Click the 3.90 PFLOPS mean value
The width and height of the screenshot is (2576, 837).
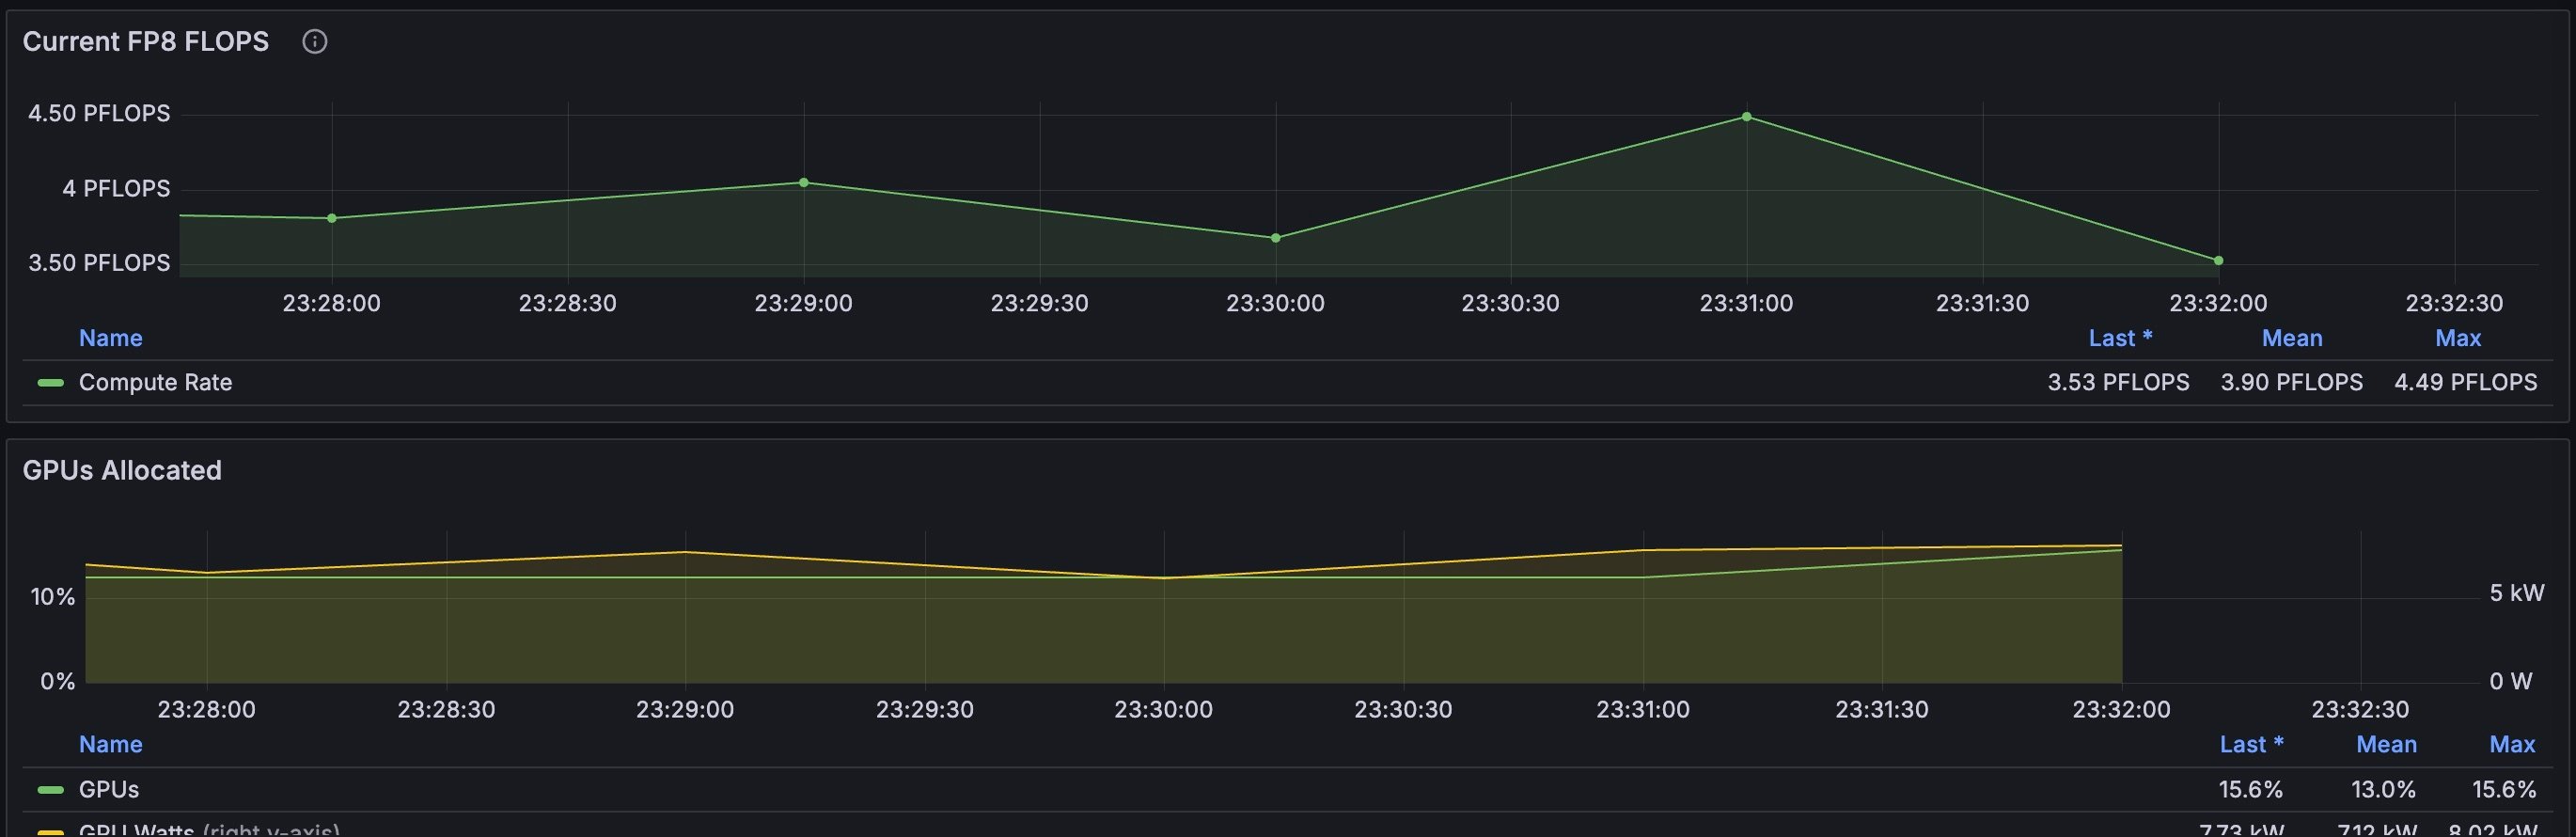pos(2292,382)
